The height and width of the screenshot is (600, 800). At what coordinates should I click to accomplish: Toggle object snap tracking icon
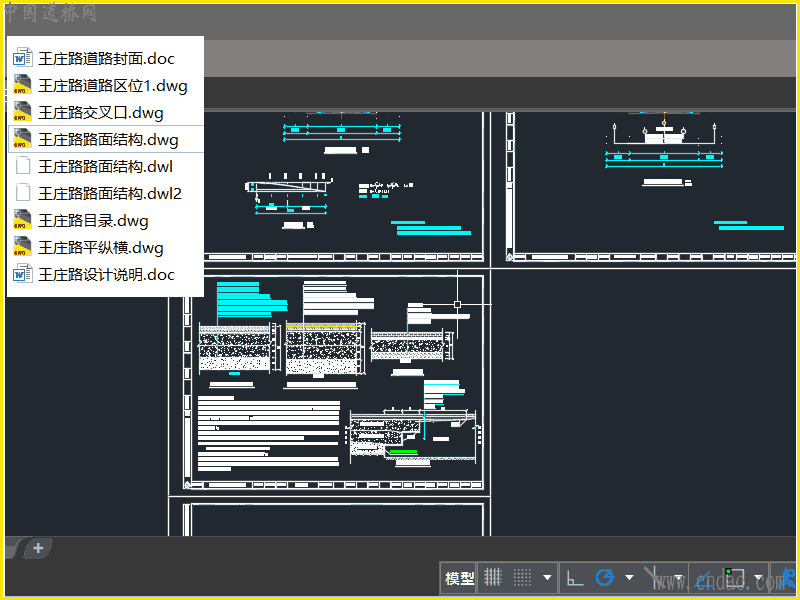[705, 578]
